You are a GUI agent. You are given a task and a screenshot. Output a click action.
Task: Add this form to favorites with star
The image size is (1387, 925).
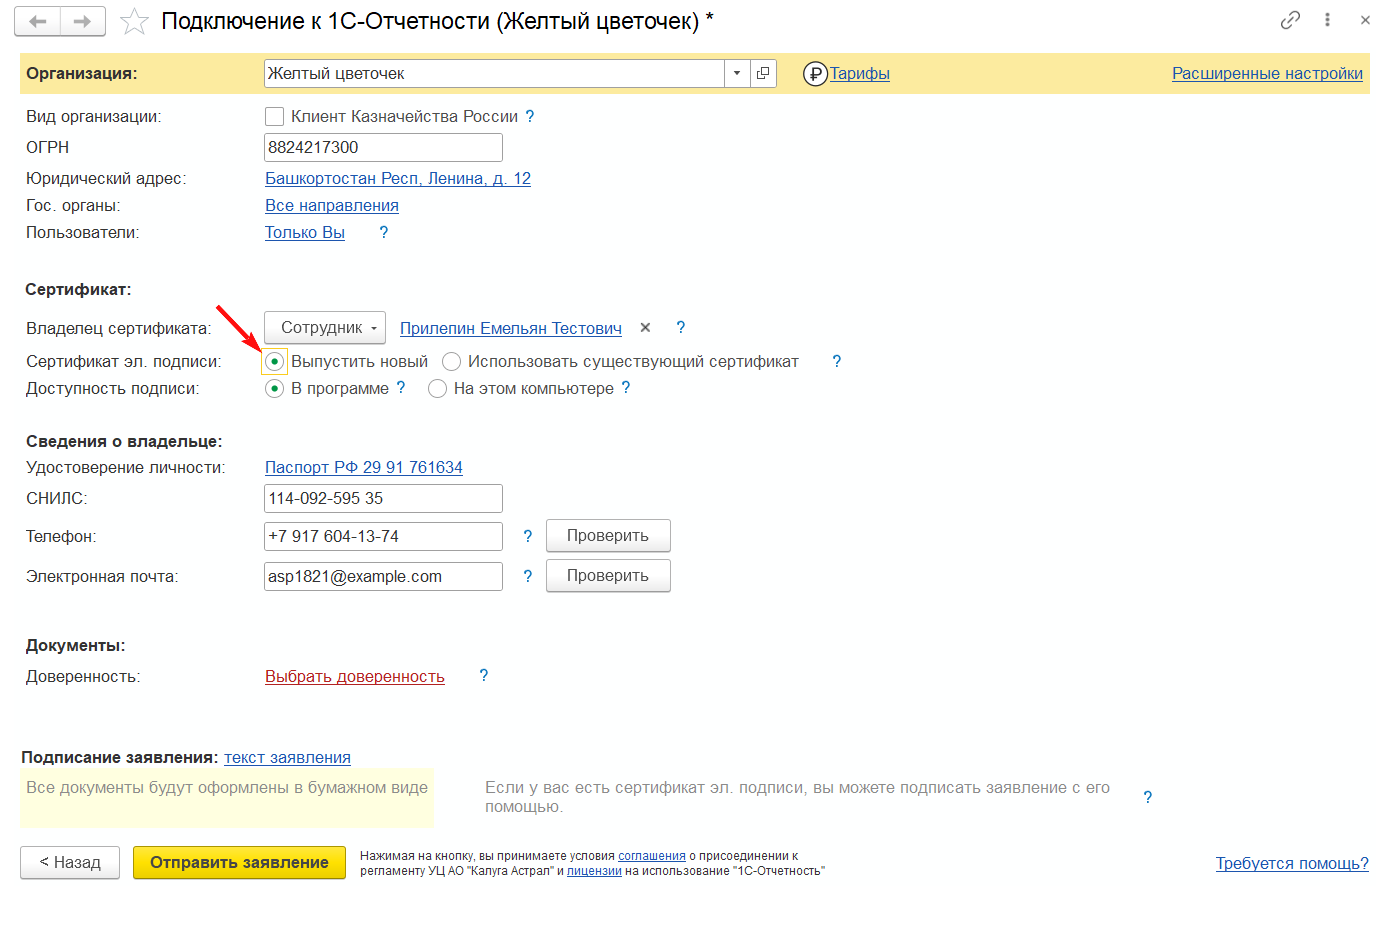pos(134,21)
